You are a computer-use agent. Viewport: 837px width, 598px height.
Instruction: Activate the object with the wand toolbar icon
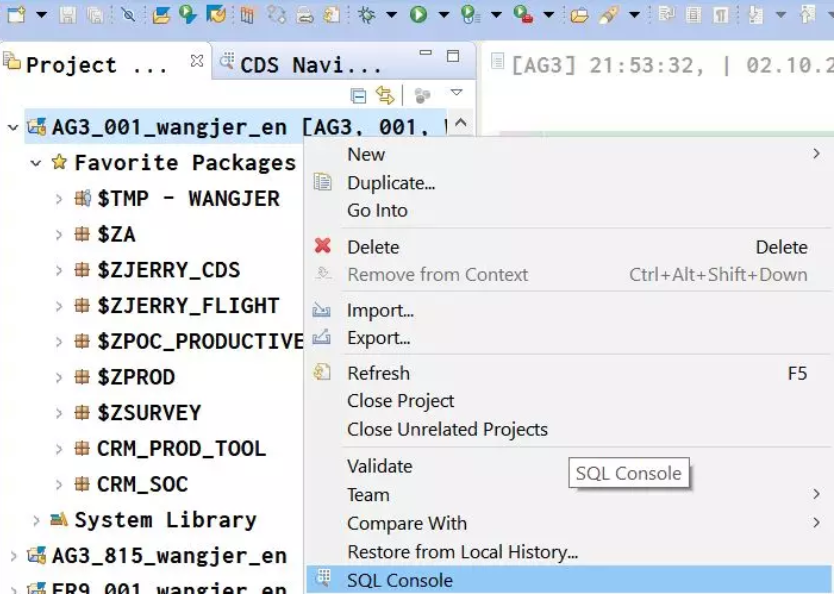coord(606,13)
